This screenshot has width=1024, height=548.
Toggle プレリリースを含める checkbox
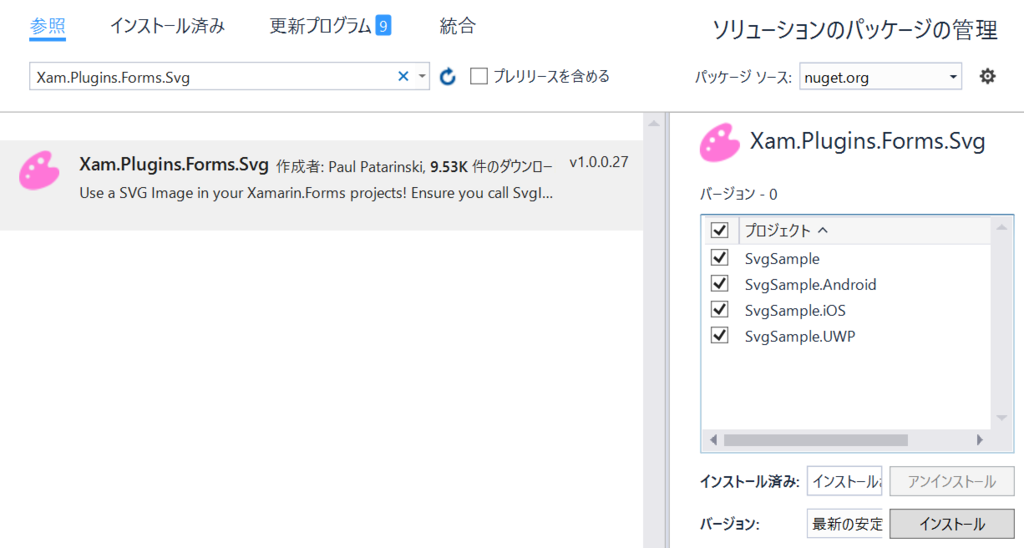pyautogui.click(x=479, y=76)
